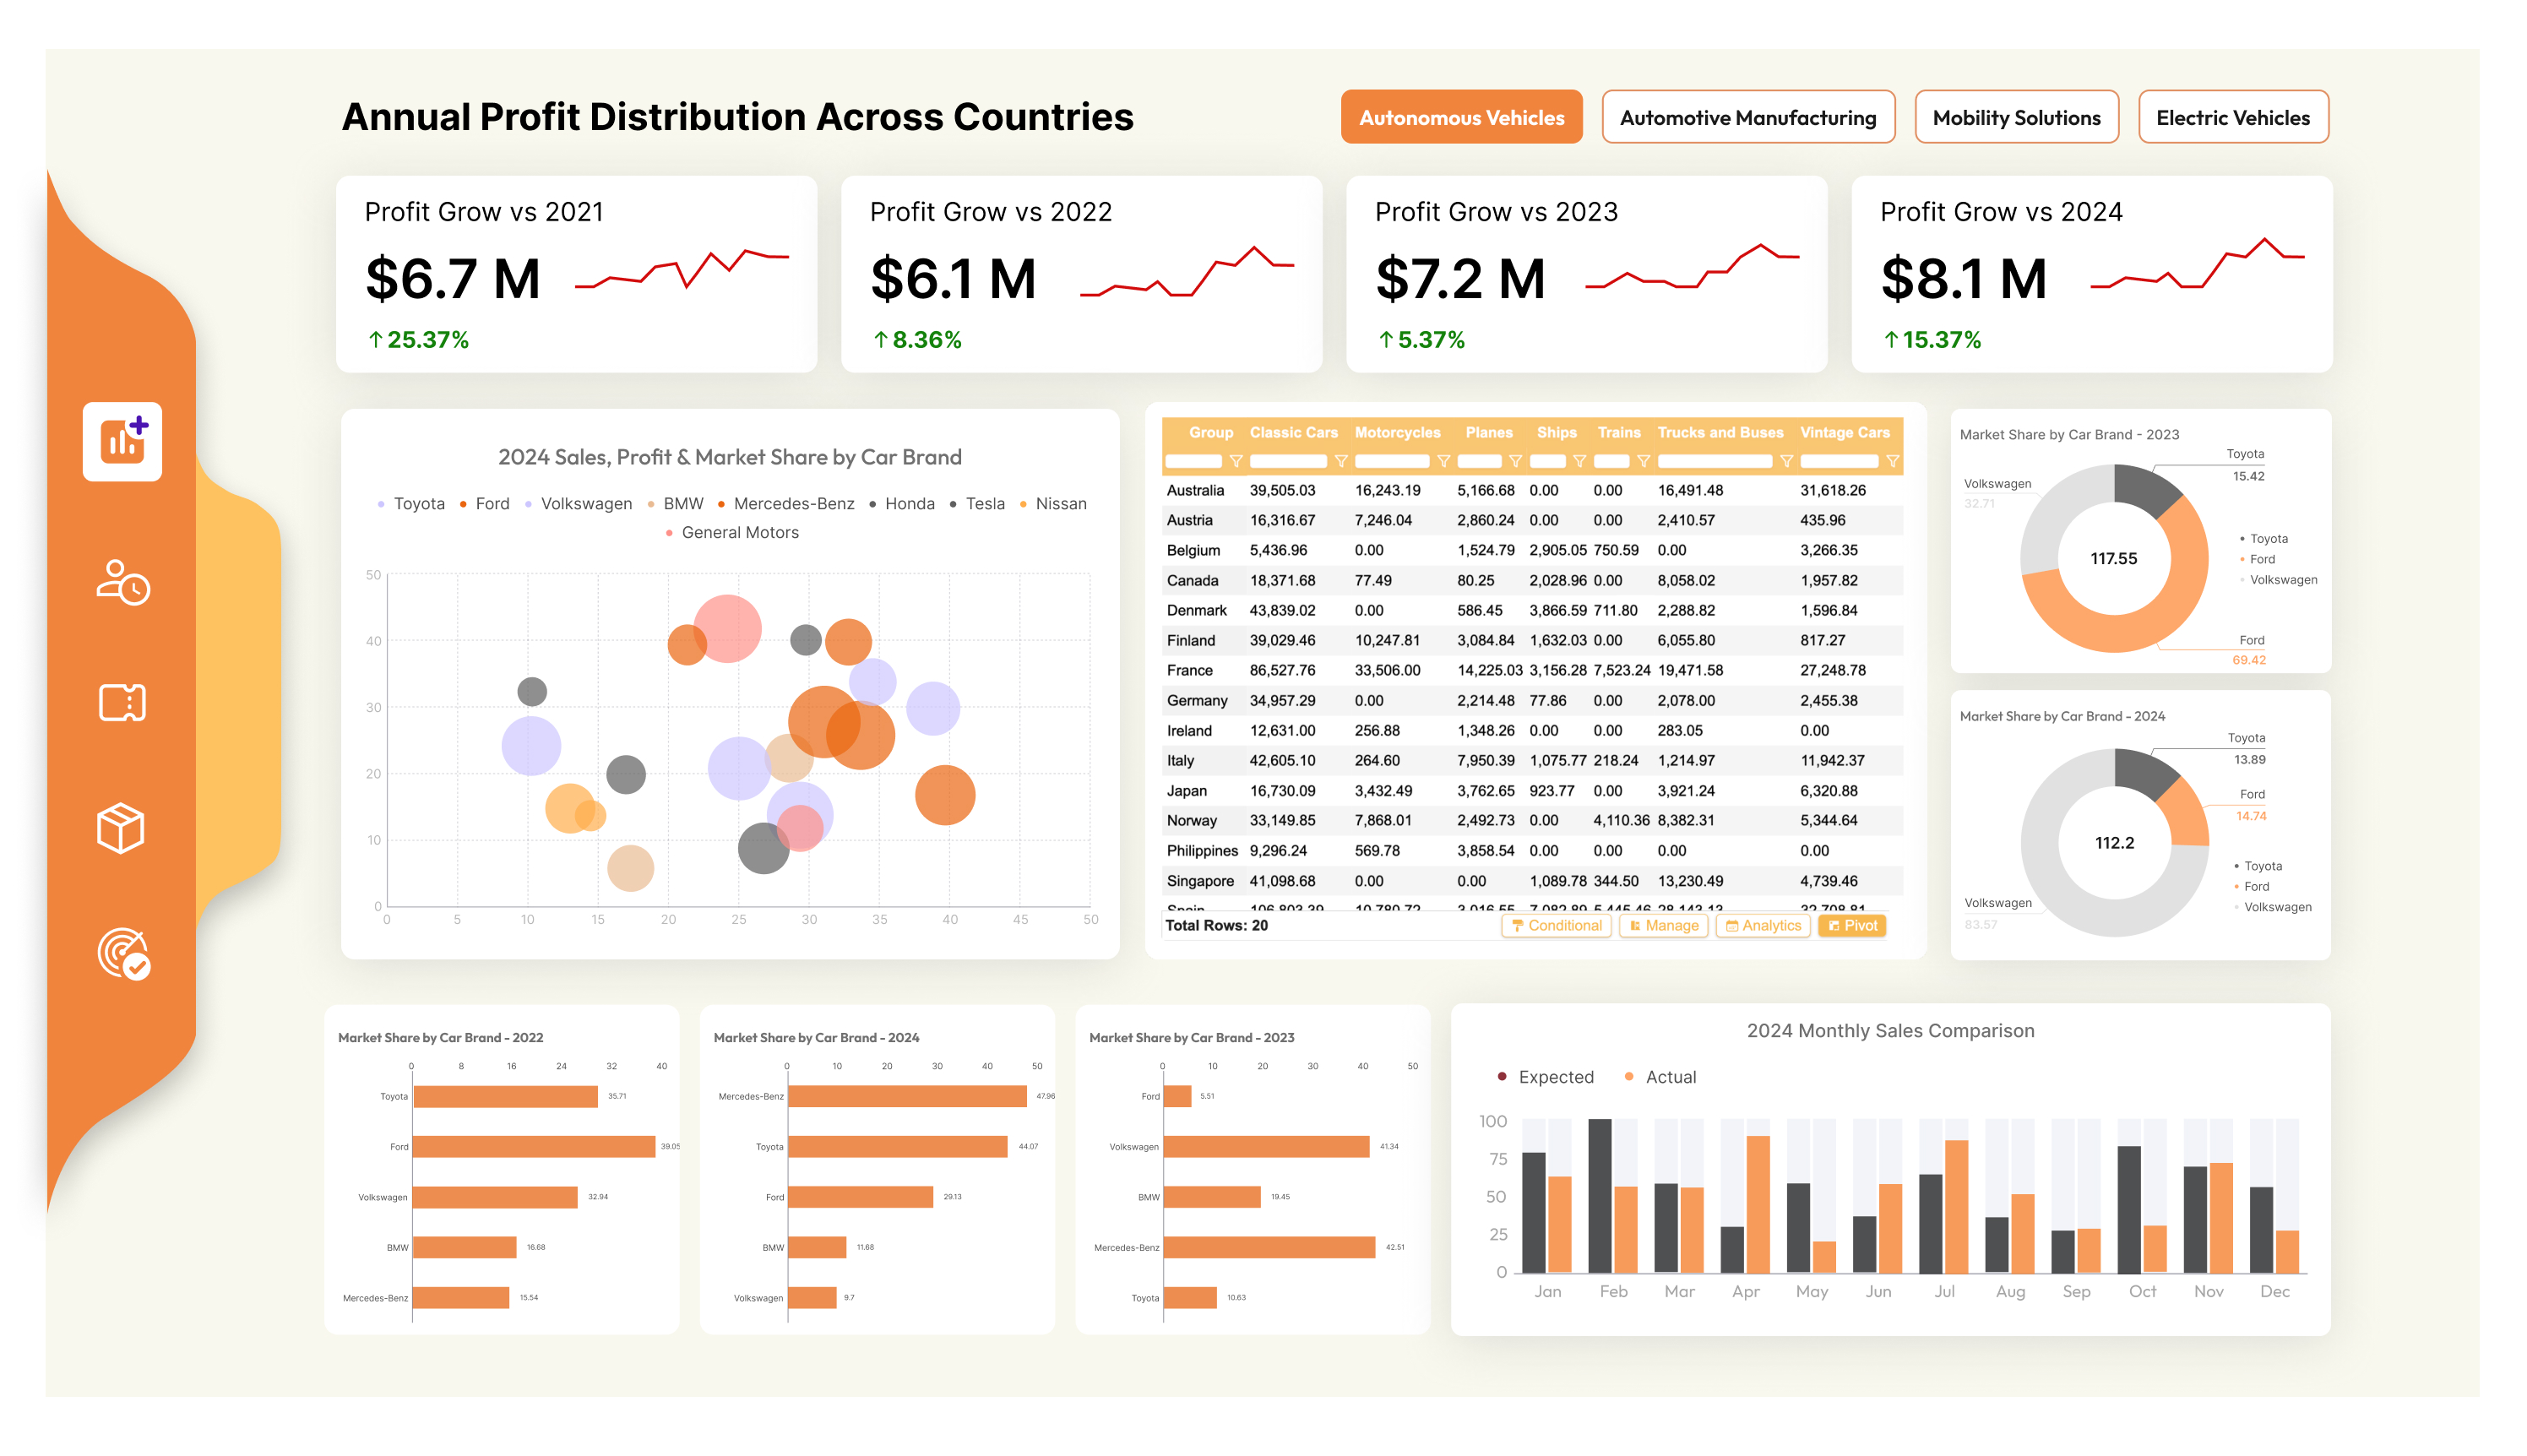Viewport: 2527px width, 1456px height.
Task: Click the filter input field under the Group column
Action: click(1193, 461)
